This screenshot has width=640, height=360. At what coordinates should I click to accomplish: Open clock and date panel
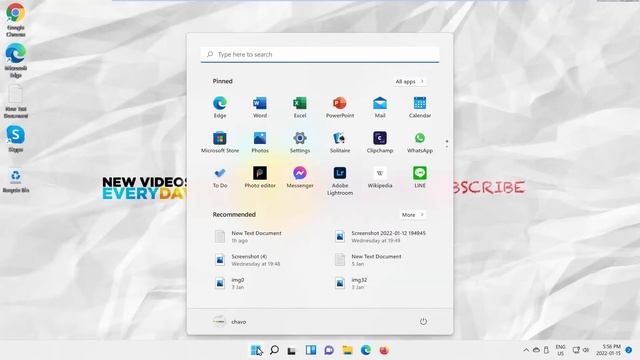click(608, 350)
